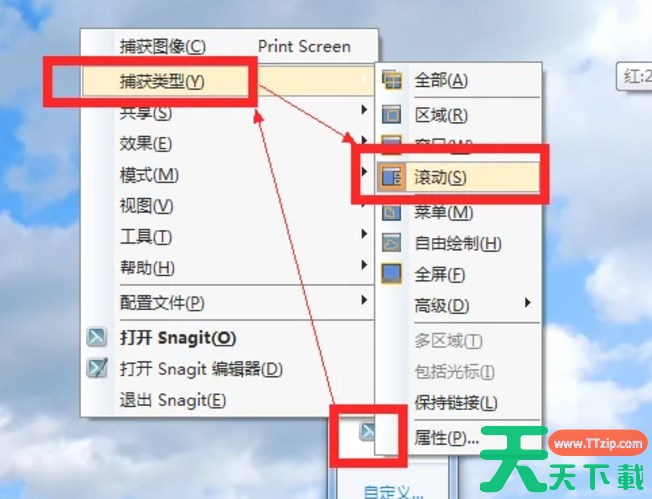Expand the arrow beside 工具(T)
Viewport: 652px width, 499px height.
(x=364, y=234)
